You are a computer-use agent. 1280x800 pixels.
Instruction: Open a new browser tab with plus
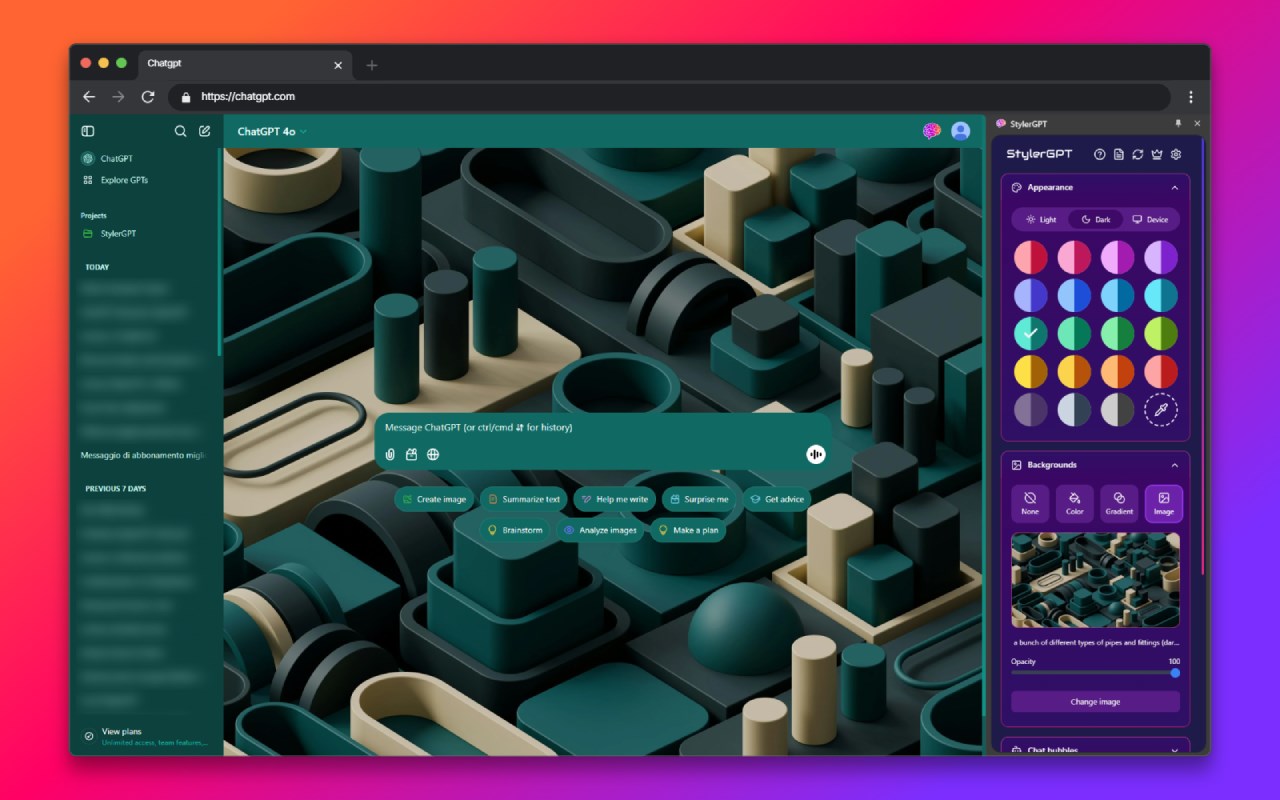point(372,65)
